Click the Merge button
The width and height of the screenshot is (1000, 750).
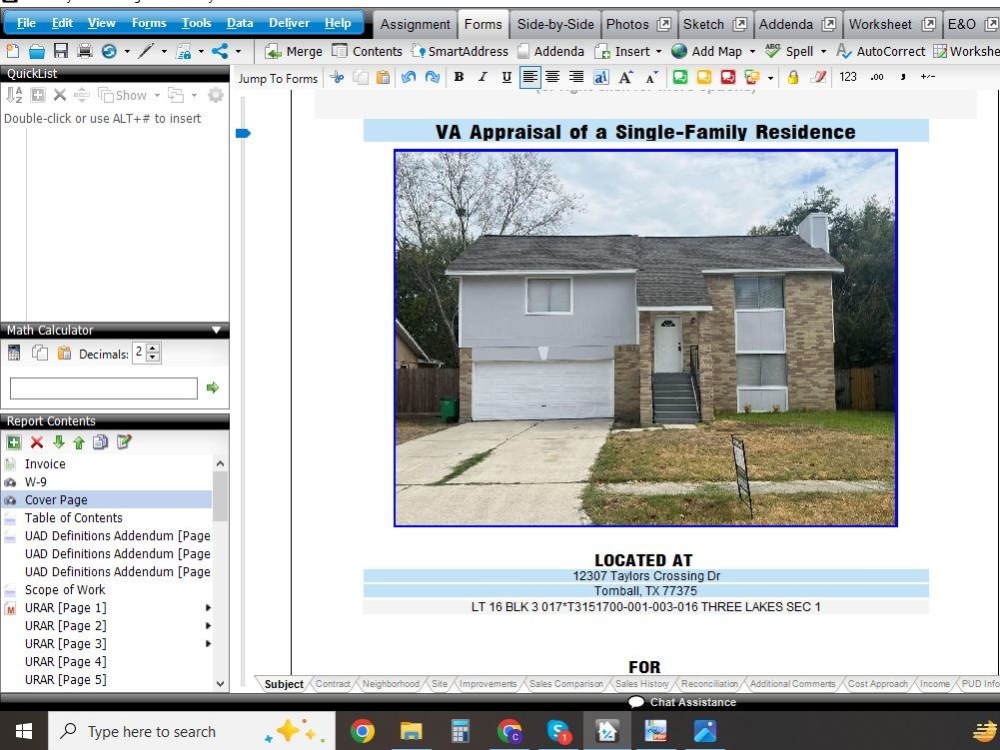tap(294, 51)
